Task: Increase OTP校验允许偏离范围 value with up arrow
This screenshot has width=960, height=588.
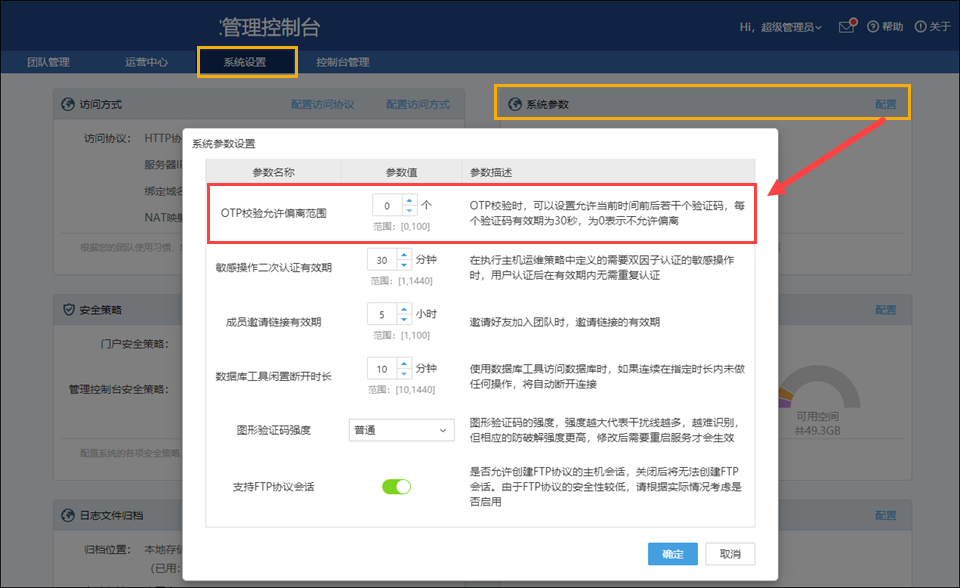Action: point(408,200)
